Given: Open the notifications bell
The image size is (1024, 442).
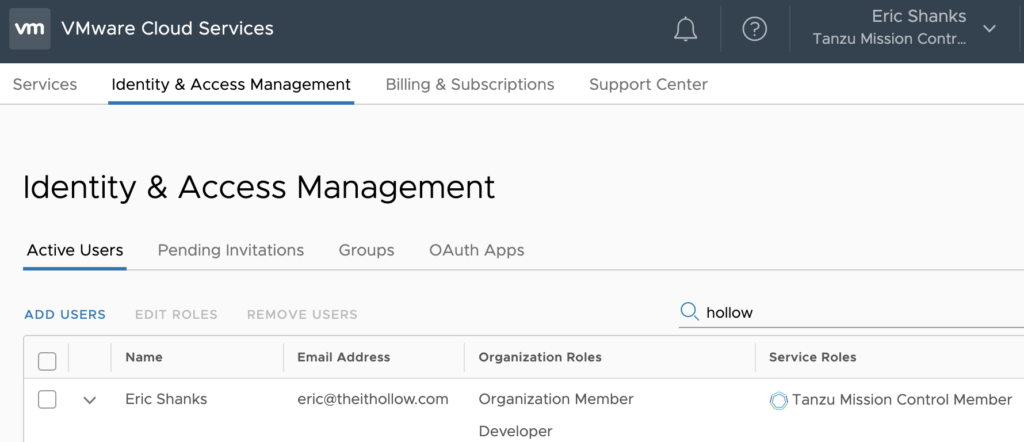Looking at the screenshot, I should pos(685,29).
